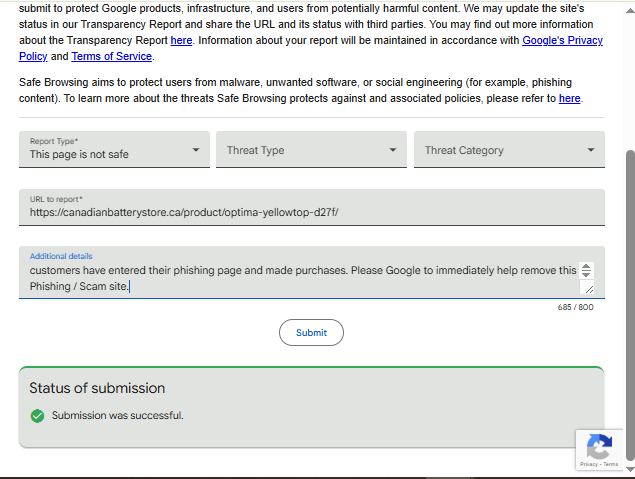Click the reCAPTCHA badge logo
The image size is (635, 479).
coord(599,447)
